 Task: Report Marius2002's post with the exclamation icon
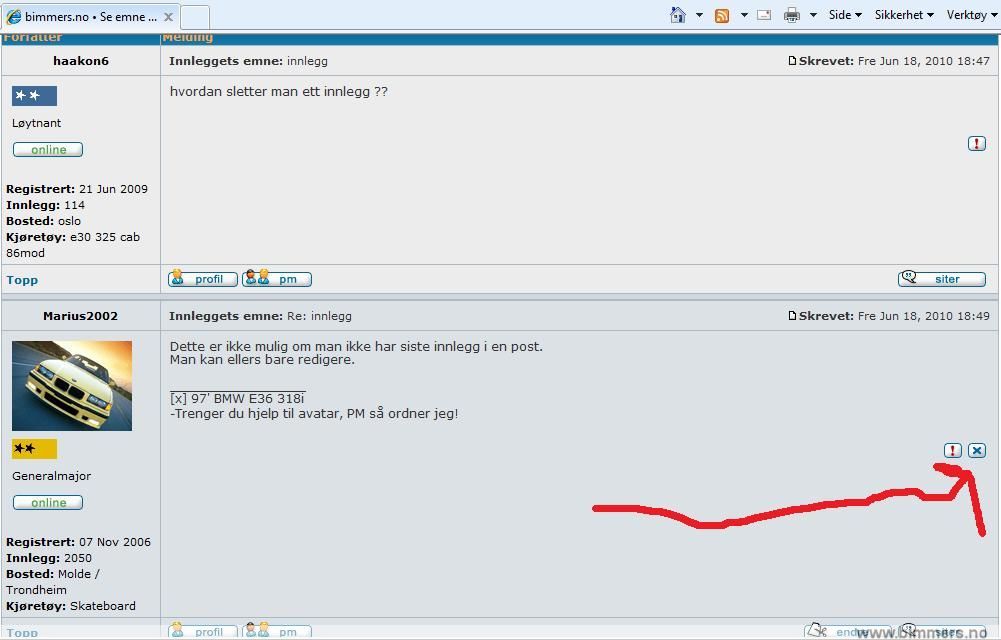pyautogui.click(x=952, y=451)
